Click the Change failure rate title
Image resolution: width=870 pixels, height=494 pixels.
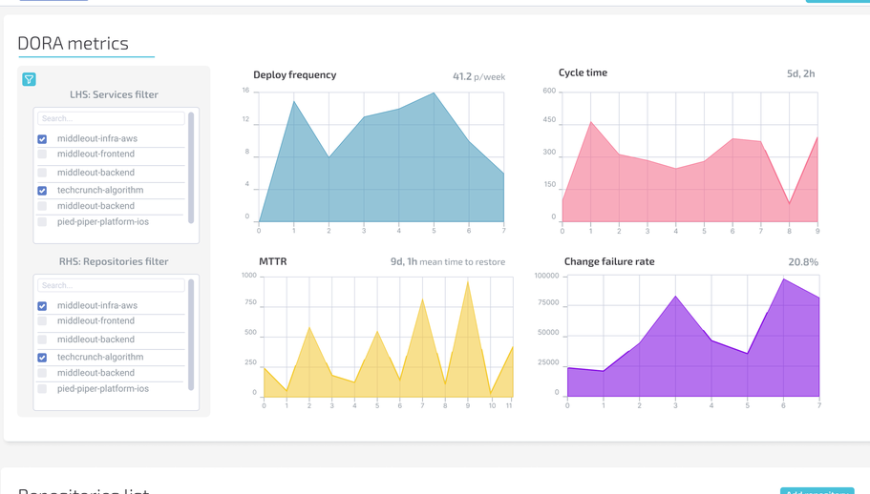pyautogui.click(x=609, y=261)
